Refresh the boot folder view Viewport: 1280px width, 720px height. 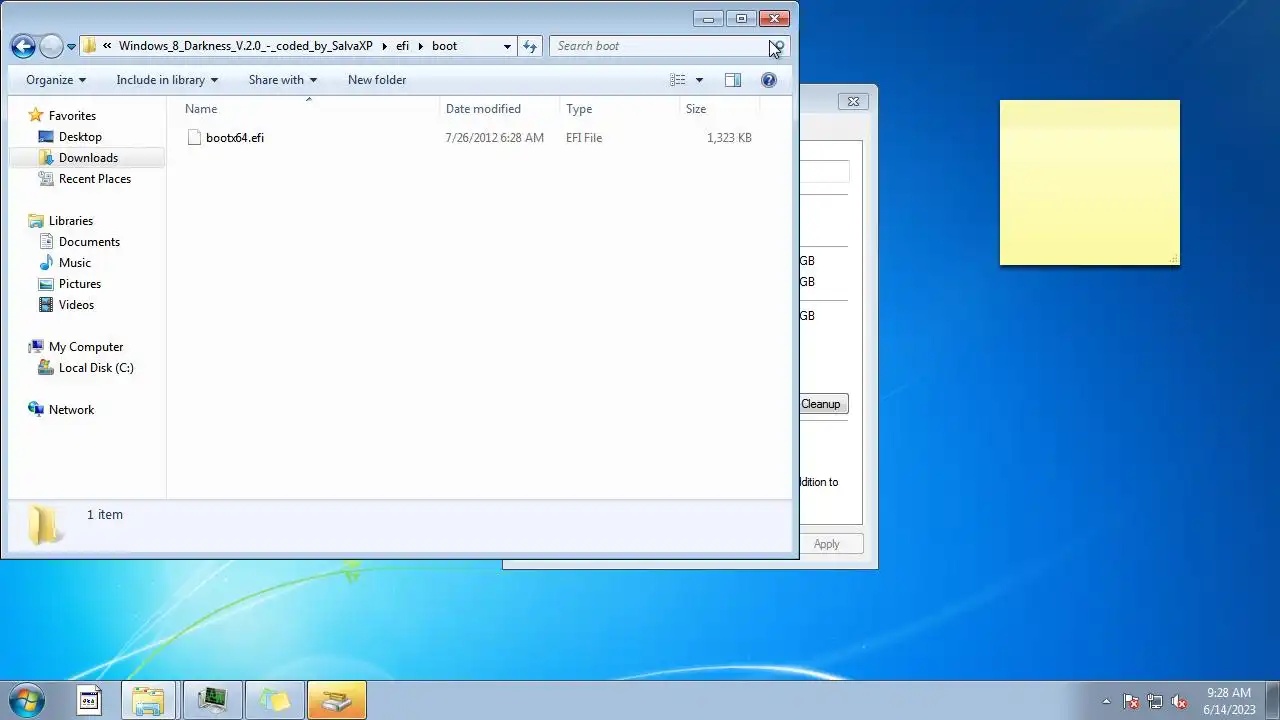(530, 46)
